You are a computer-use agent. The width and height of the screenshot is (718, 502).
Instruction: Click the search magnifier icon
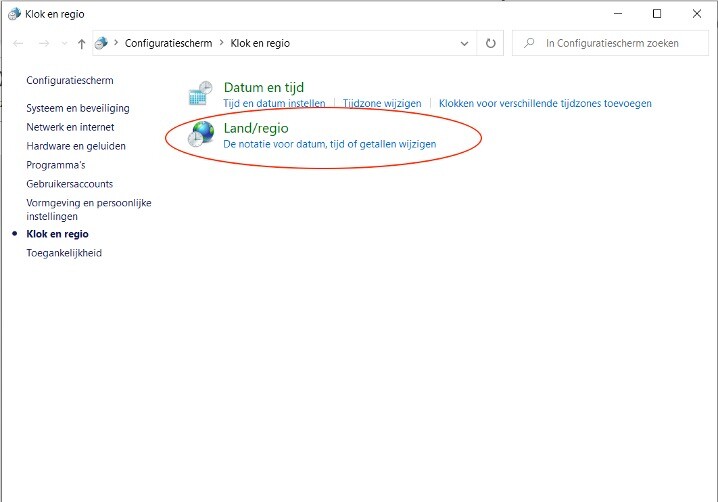point(529,43)
